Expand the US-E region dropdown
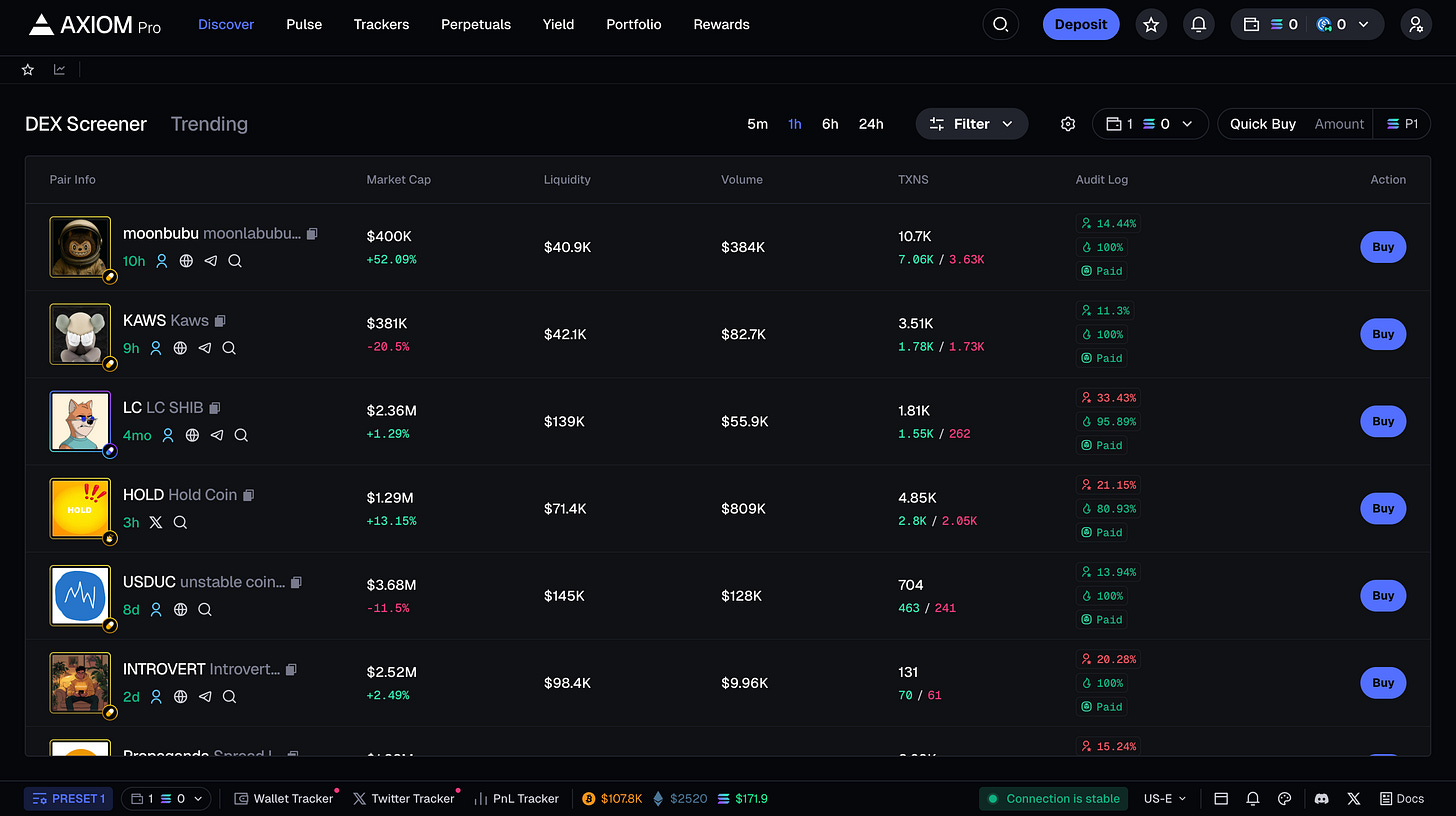The image size is (1456, 816). 1165,799
